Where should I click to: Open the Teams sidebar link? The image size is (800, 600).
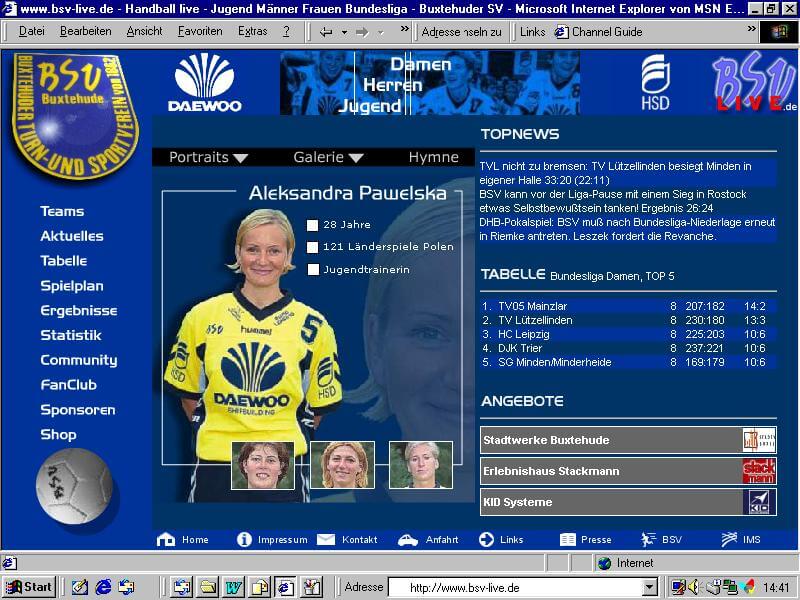tap(62, 211)
